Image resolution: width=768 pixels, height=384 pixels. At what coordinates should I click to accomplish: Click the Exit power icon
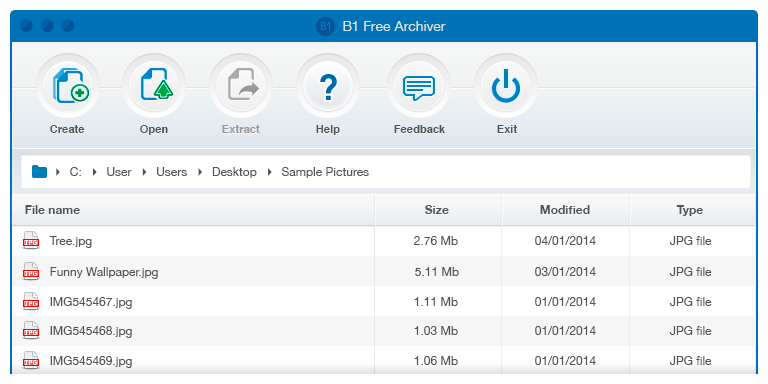click(506, 86)
